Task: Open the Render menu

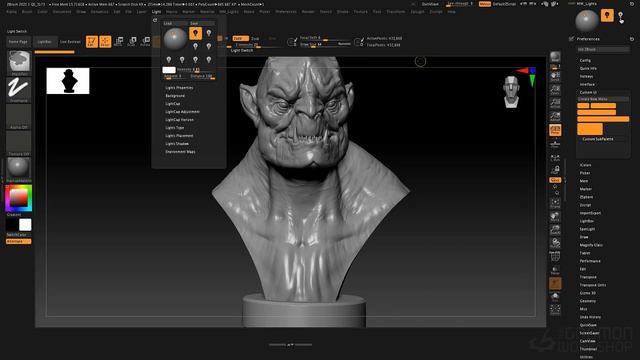Action: pos(308,12)
